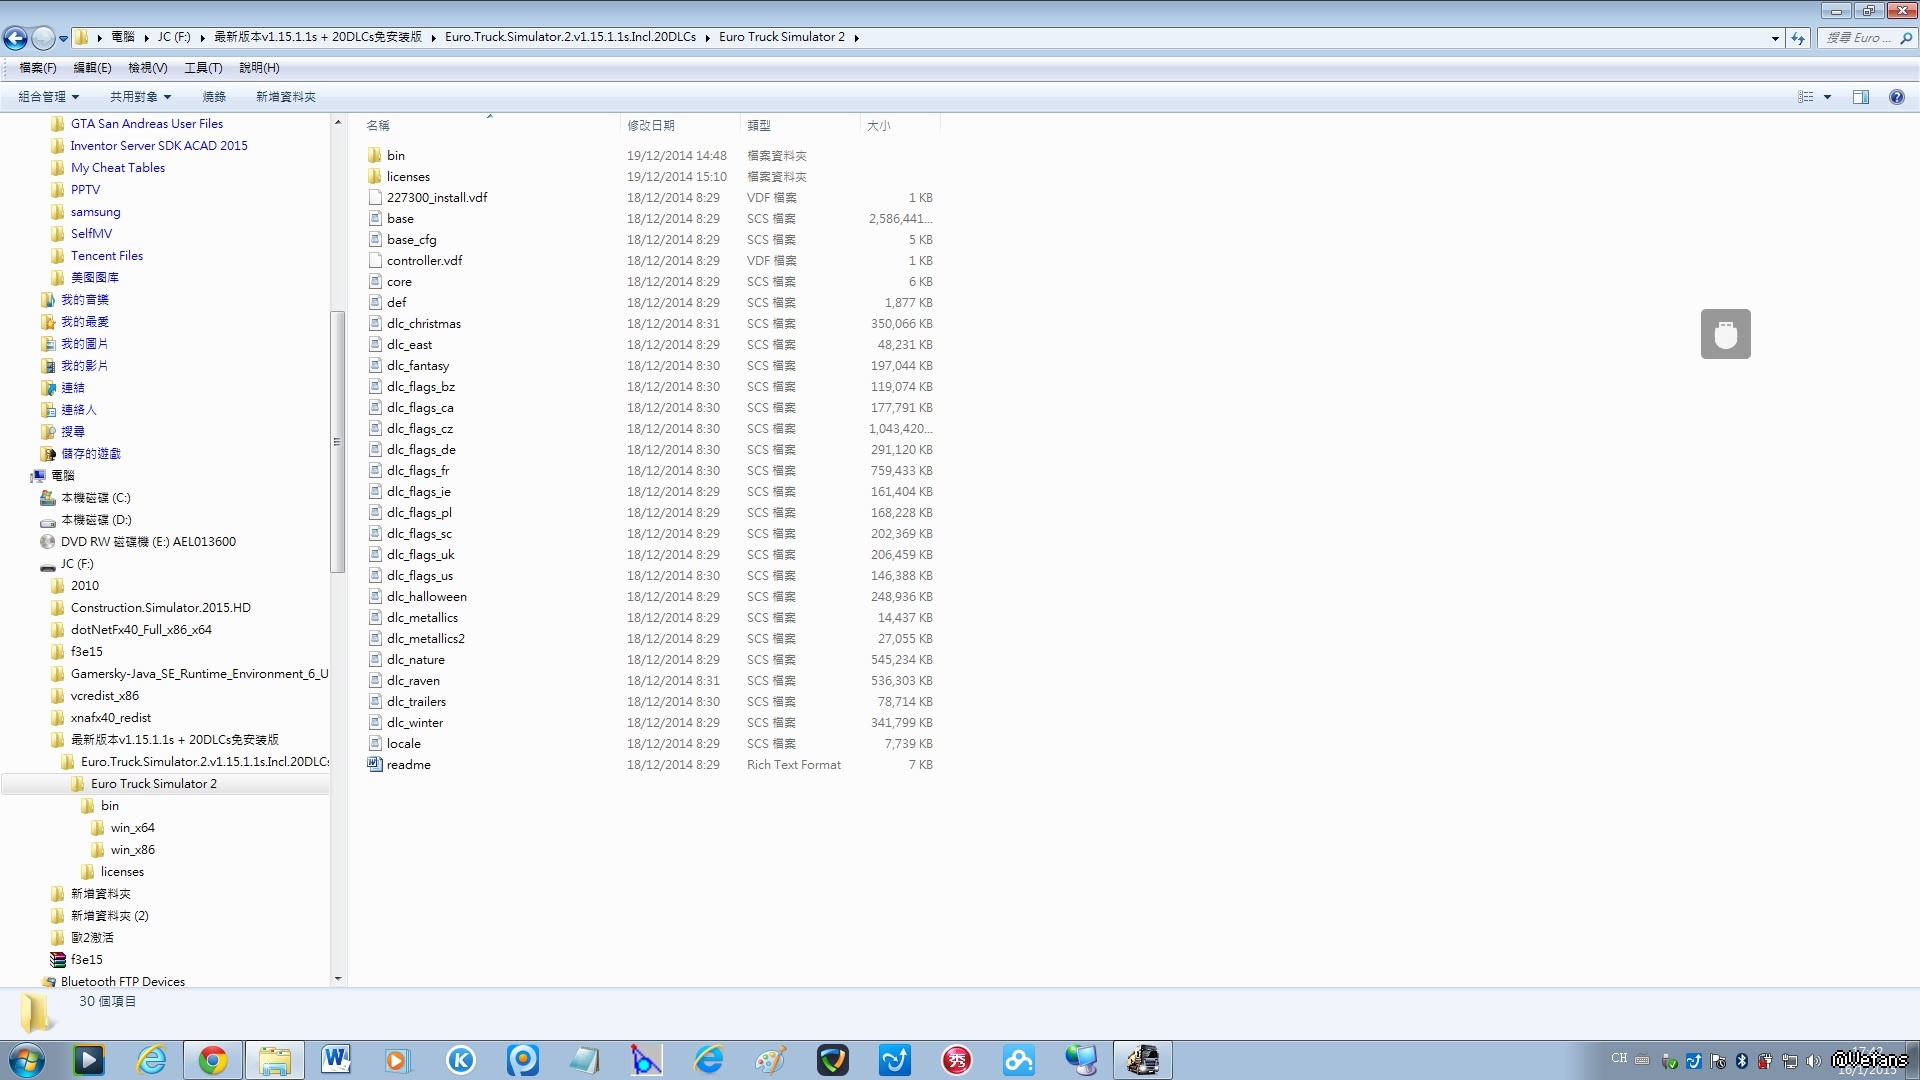1920x1080 pixels.
Task: Open the Help question mark icon
Action: [1896, 97]
